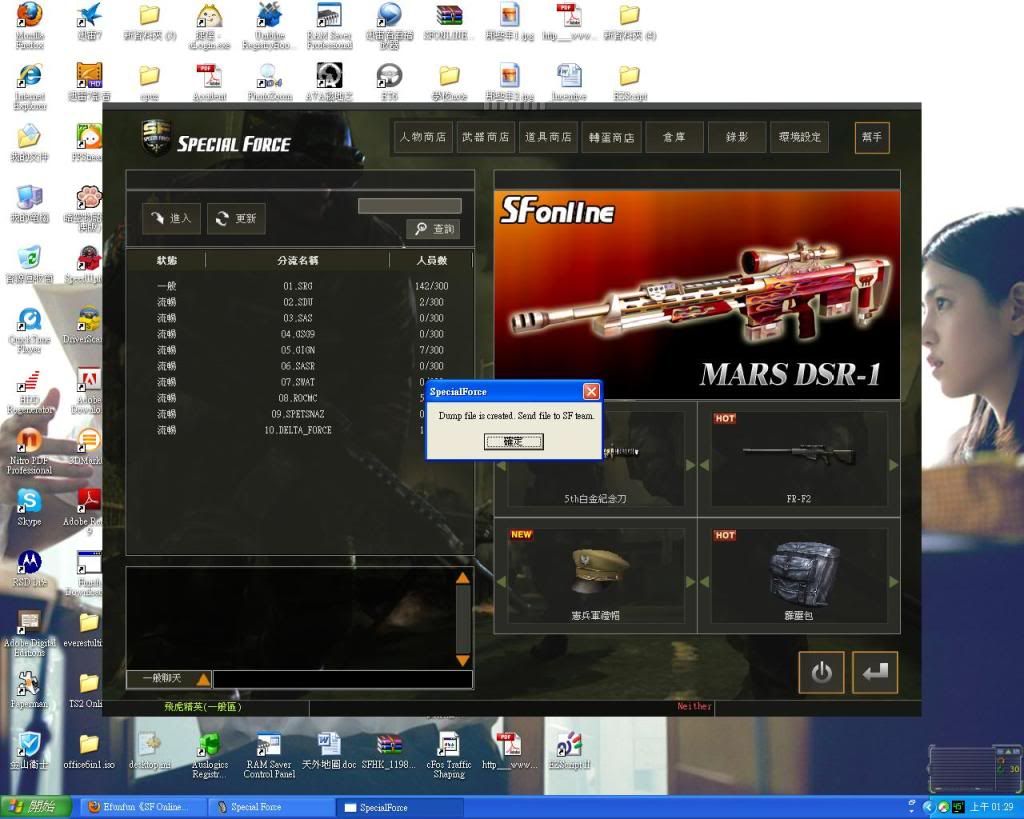The image size is (1024, 819).
Task: Confirm the dump file dialog with 確定
Action: (513, 442)
